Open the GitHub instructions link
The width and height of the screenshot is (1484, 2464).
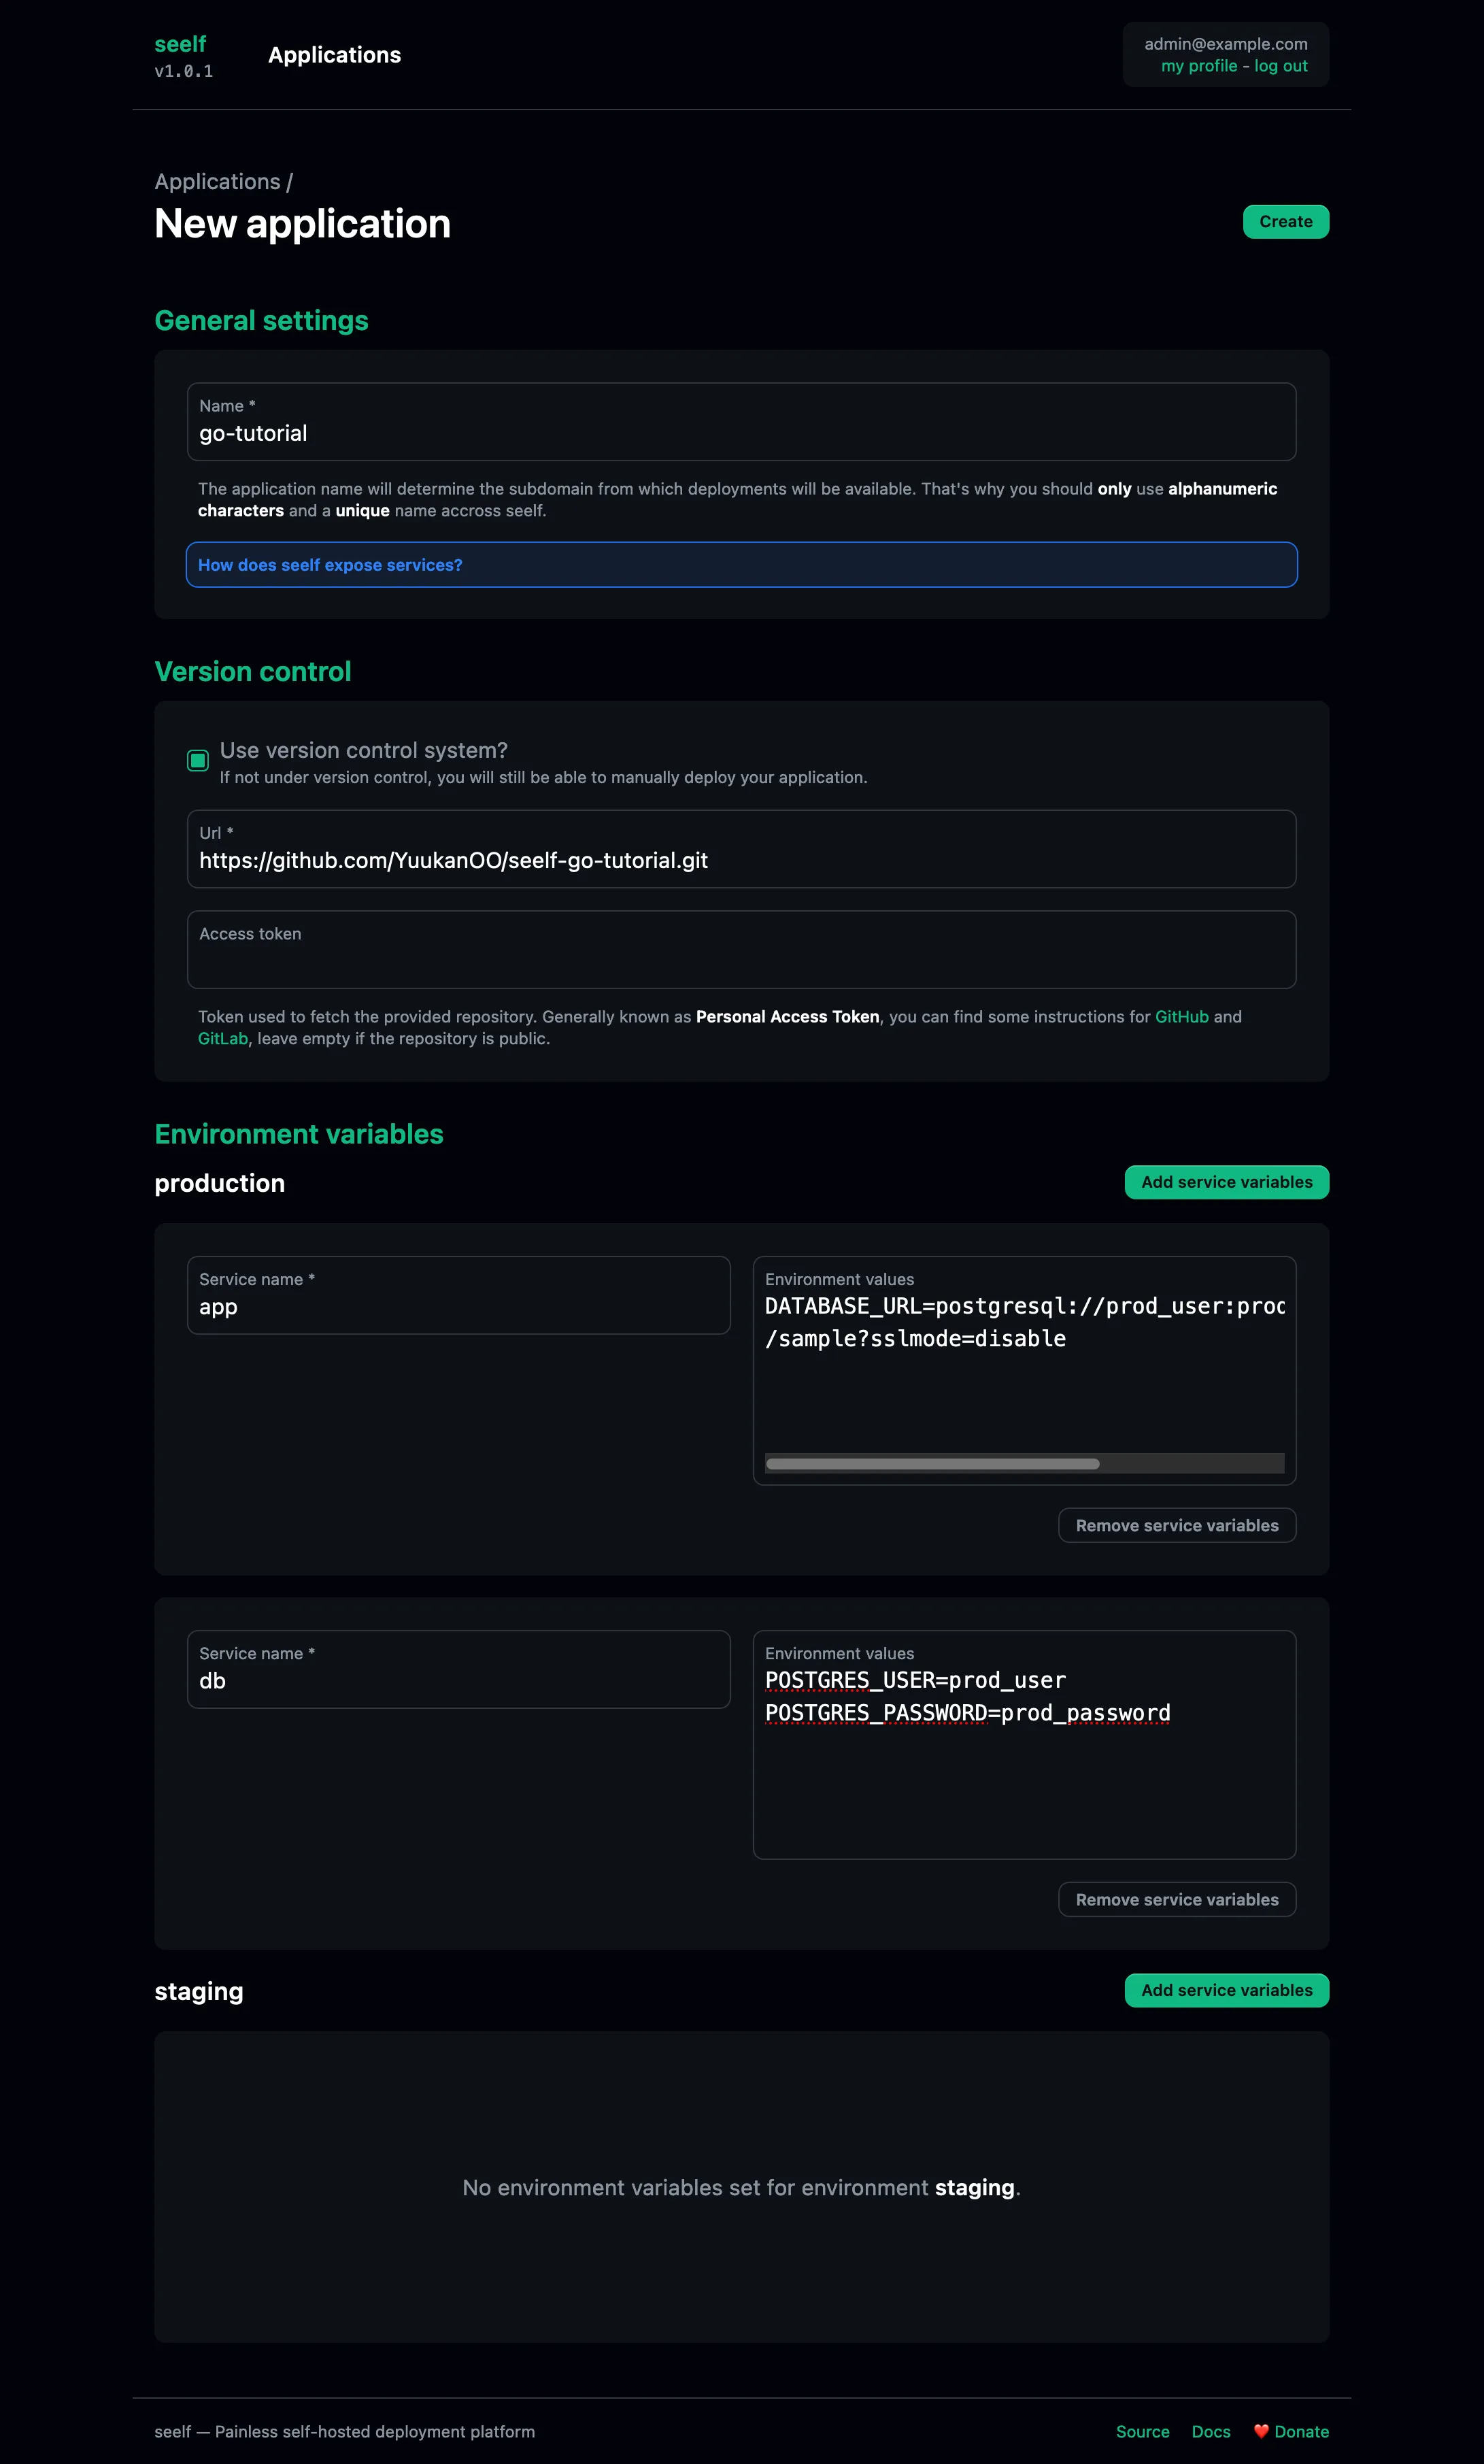click(1181, 1016)
